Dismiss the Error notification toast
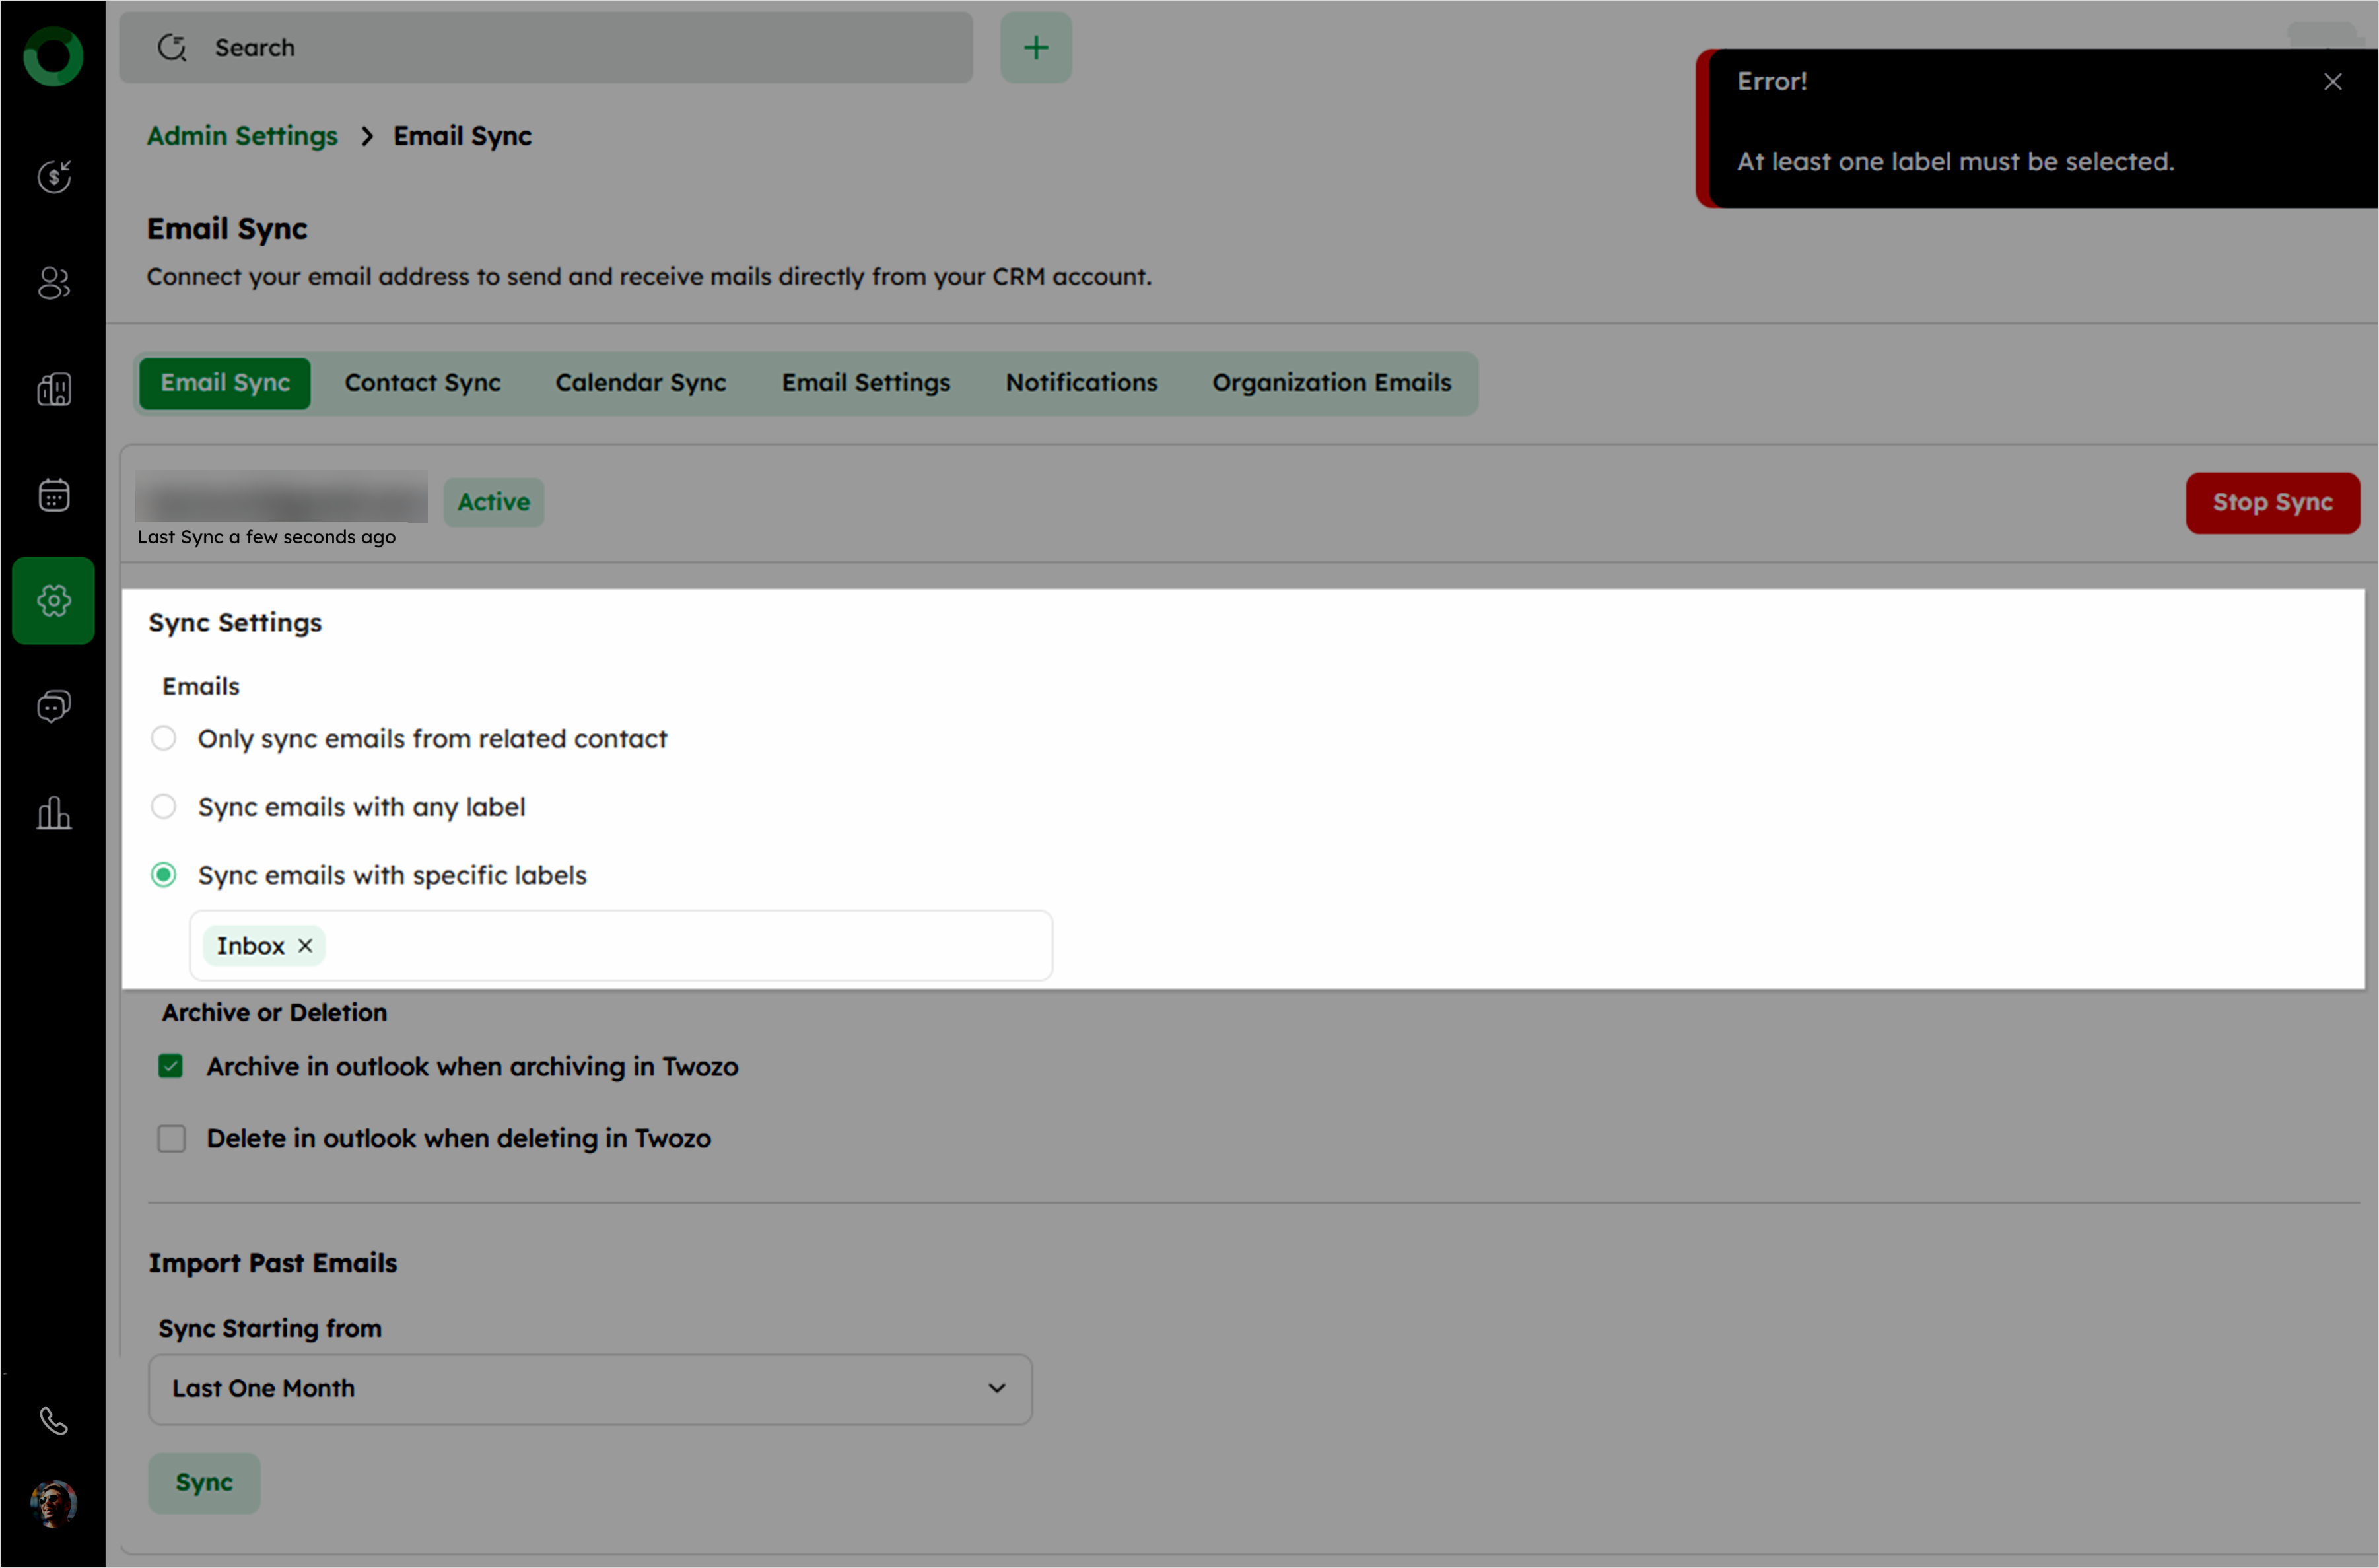 coord(2332,82)
